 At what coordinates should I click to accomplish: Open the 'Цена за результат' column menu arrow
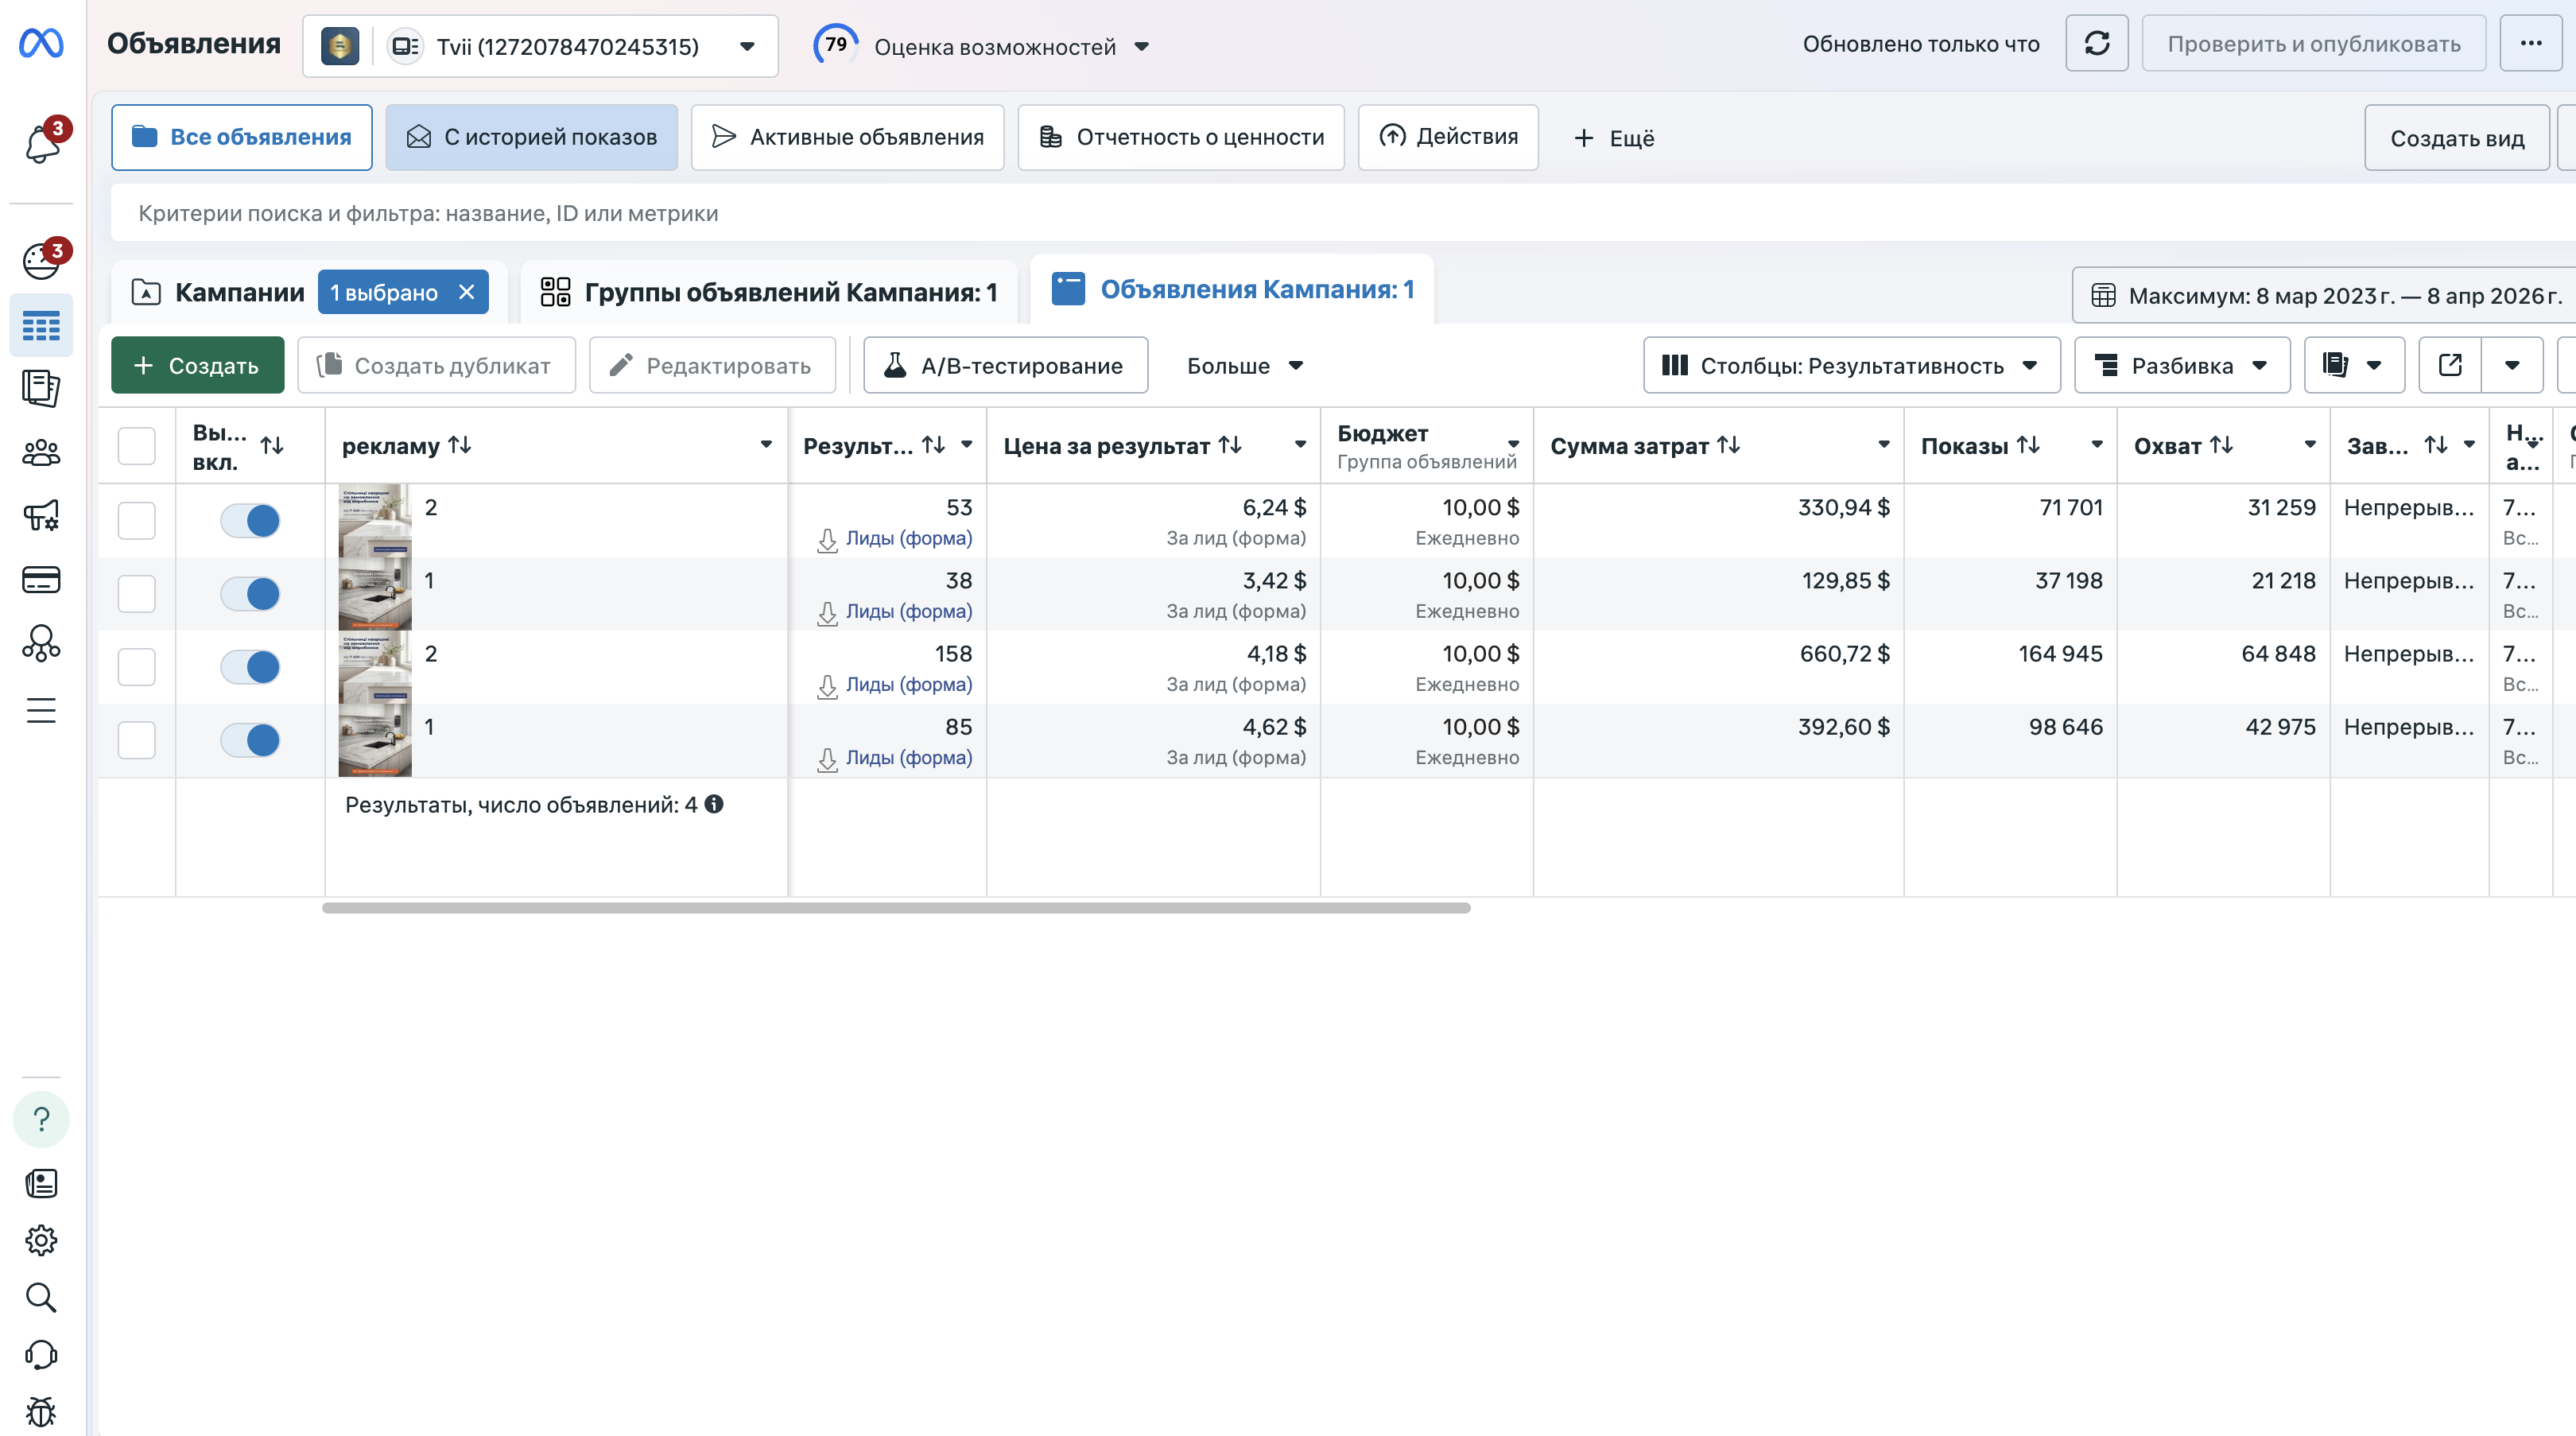click(x=1300, y=445)
